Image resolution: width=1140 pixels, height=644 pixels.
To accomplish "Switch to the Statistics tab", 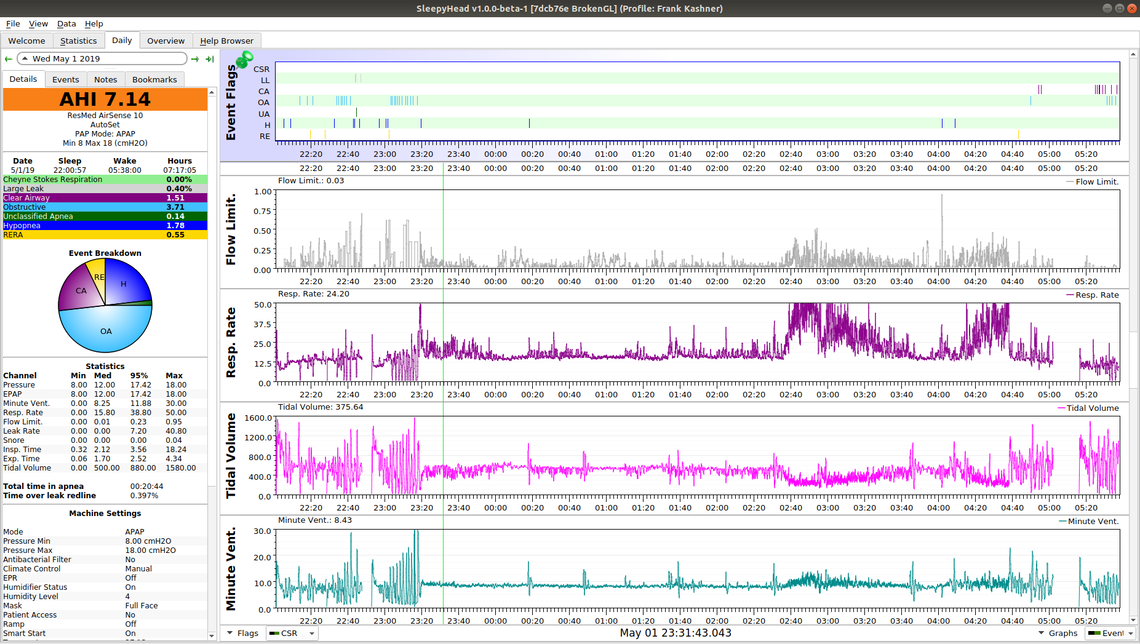I will click(x=78, y=41).
